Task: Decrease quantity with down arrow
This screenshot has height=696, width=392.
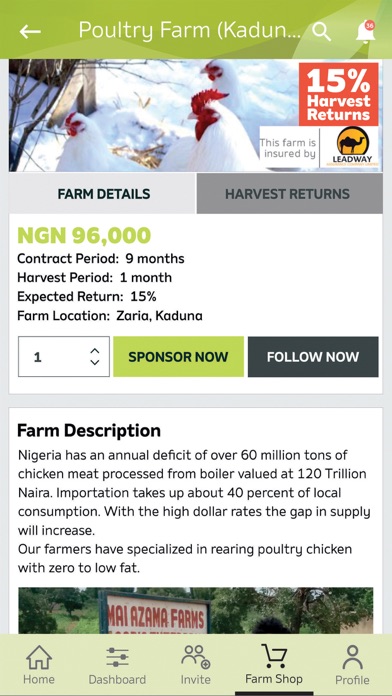Action: pos(95,362)
